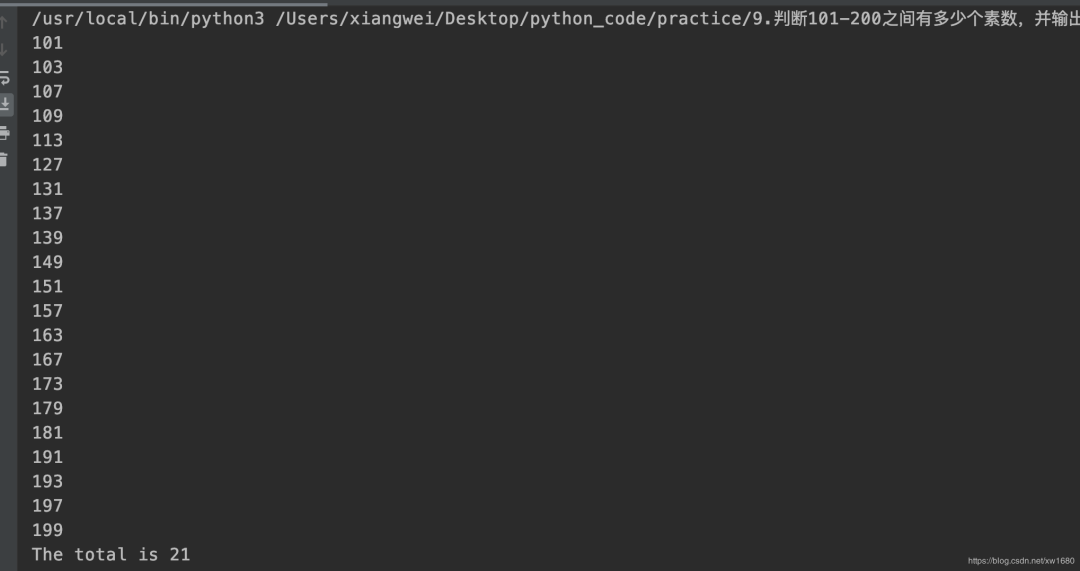Click on output line 163
1080x571 pixels.
tap(47, 335)
